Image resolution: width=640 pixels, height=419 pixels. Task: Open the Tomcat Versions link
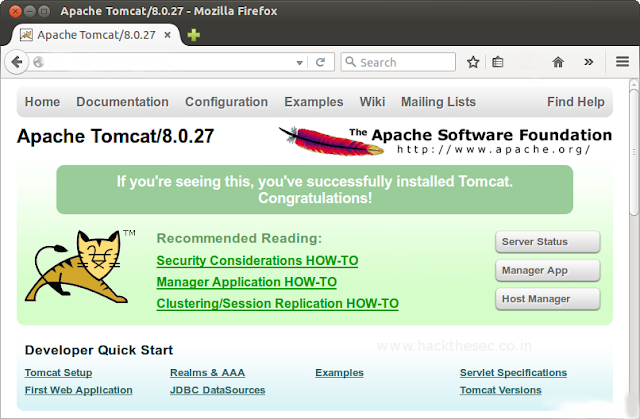[500, 390]
